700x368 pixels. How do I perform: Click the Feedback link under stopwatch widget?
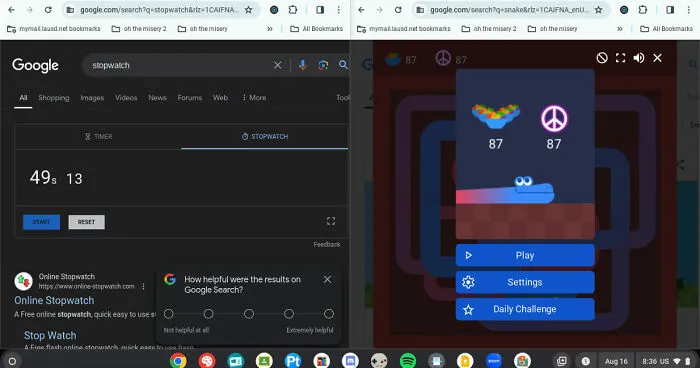327,244
